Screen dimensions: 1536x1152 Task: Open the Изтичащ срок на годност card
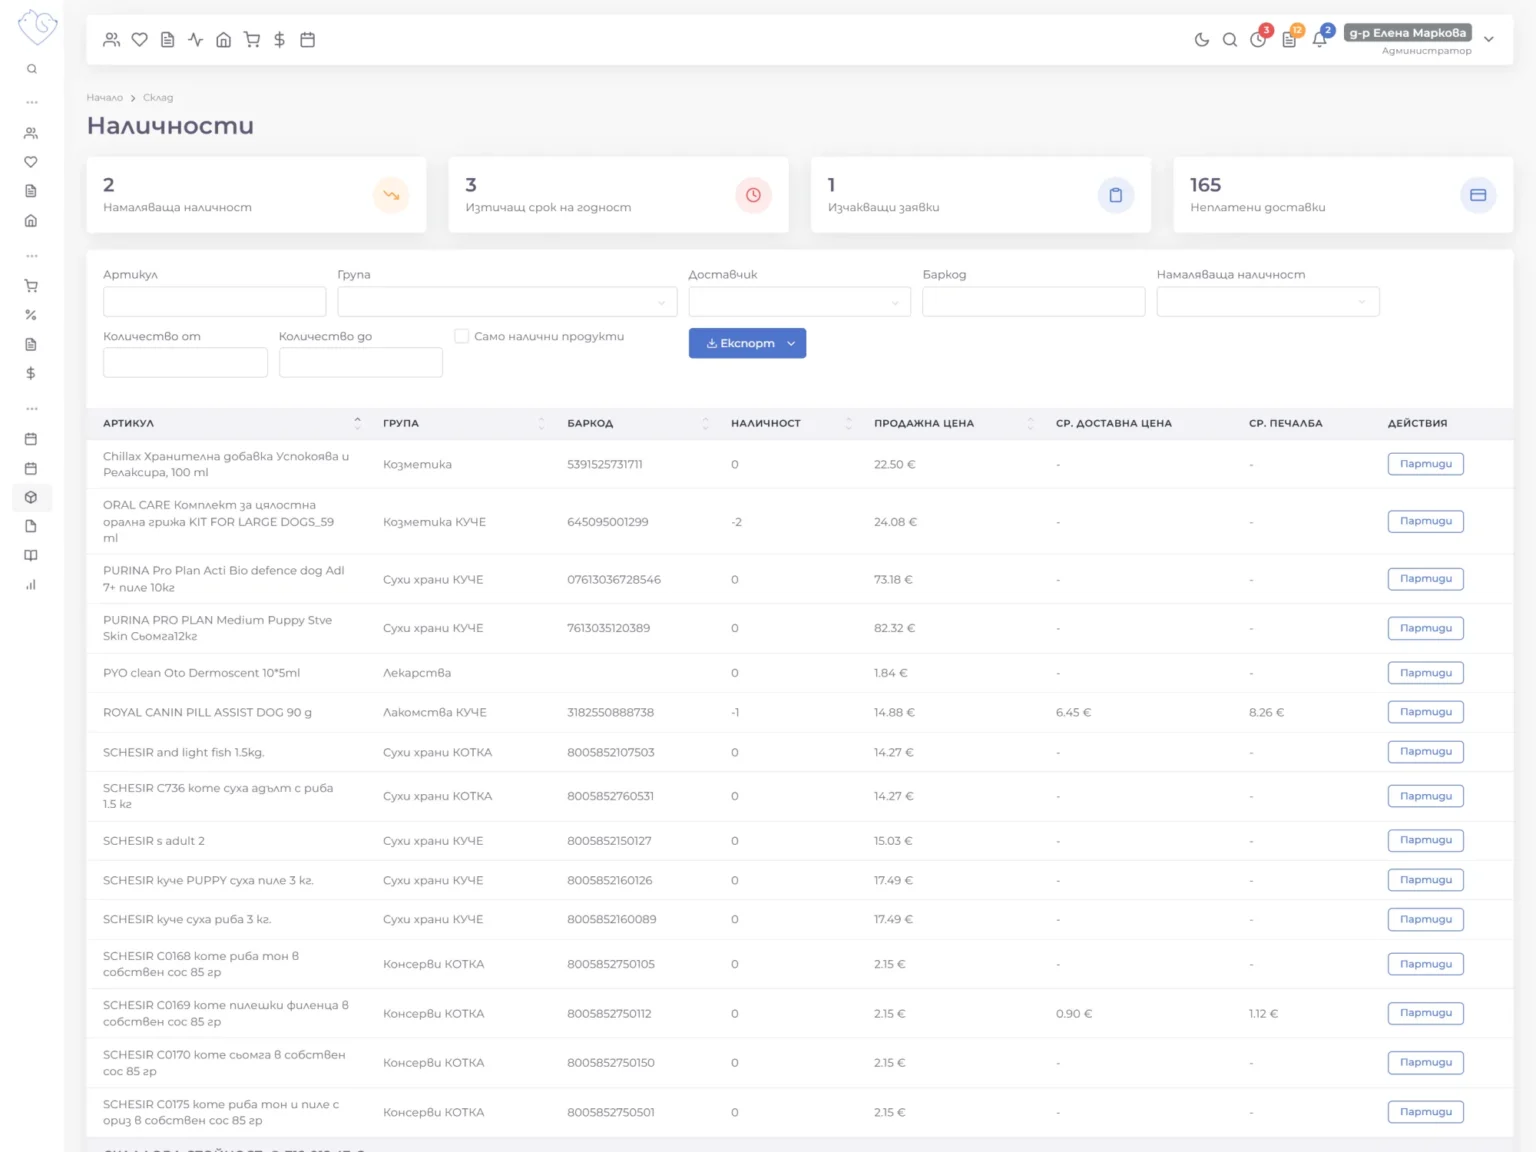[619, 195]
